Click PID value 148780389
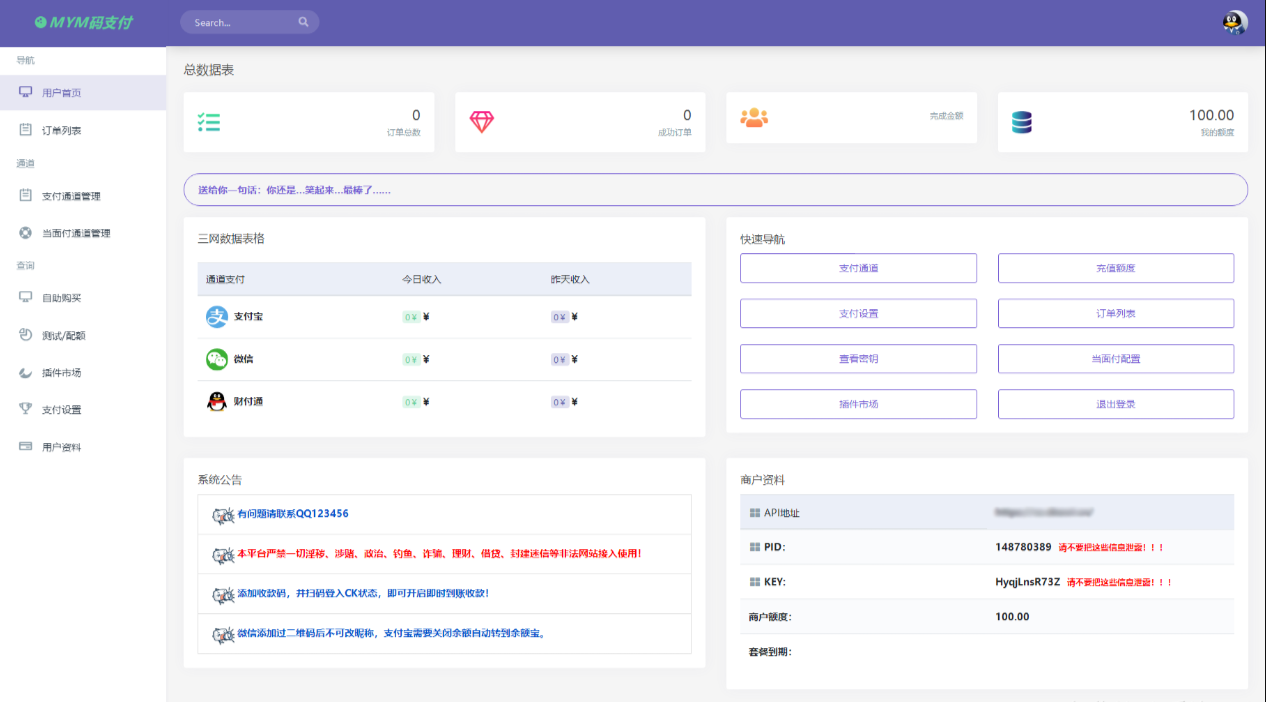 1023,547
